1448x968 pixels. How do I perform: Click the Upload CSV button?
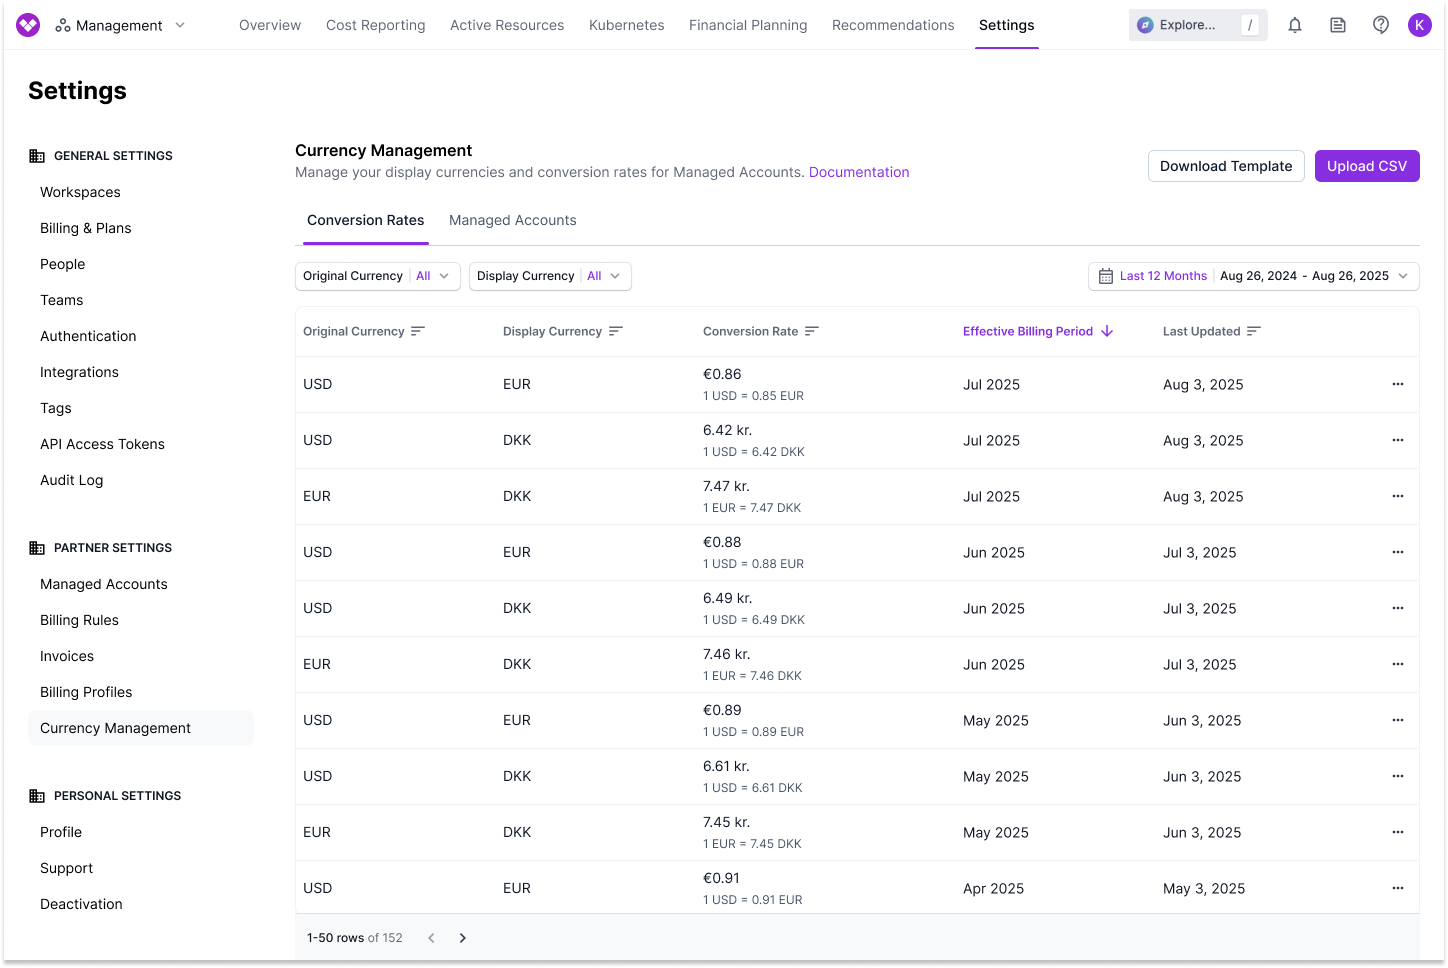tap(1366, 166)
